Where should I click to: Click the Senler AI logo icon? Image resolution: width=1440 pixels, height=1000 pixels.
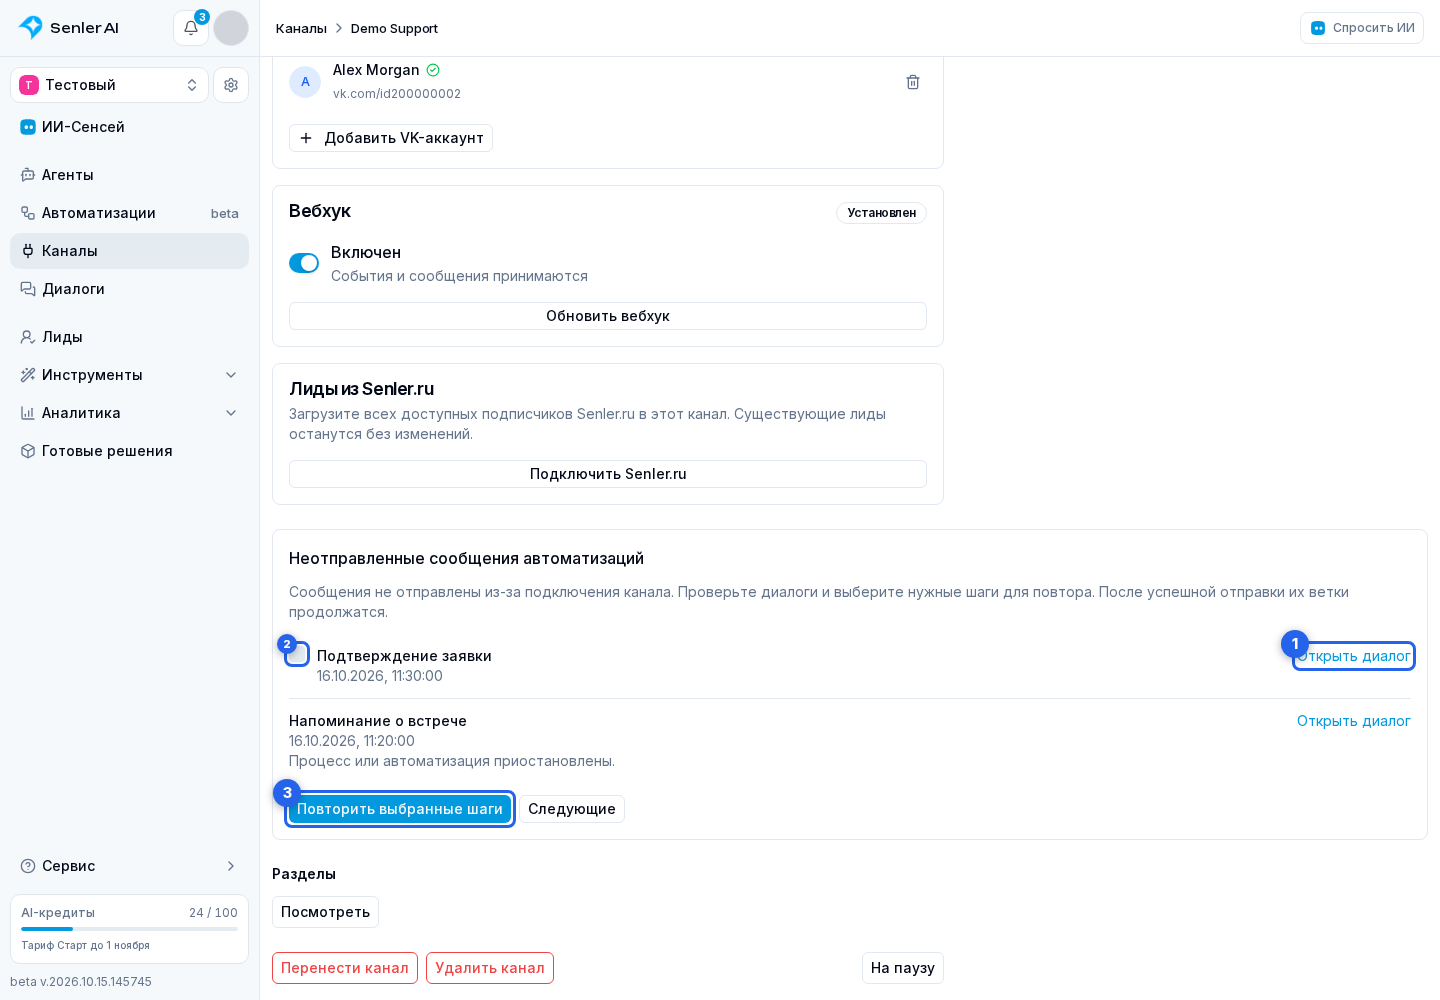(31, 28)
